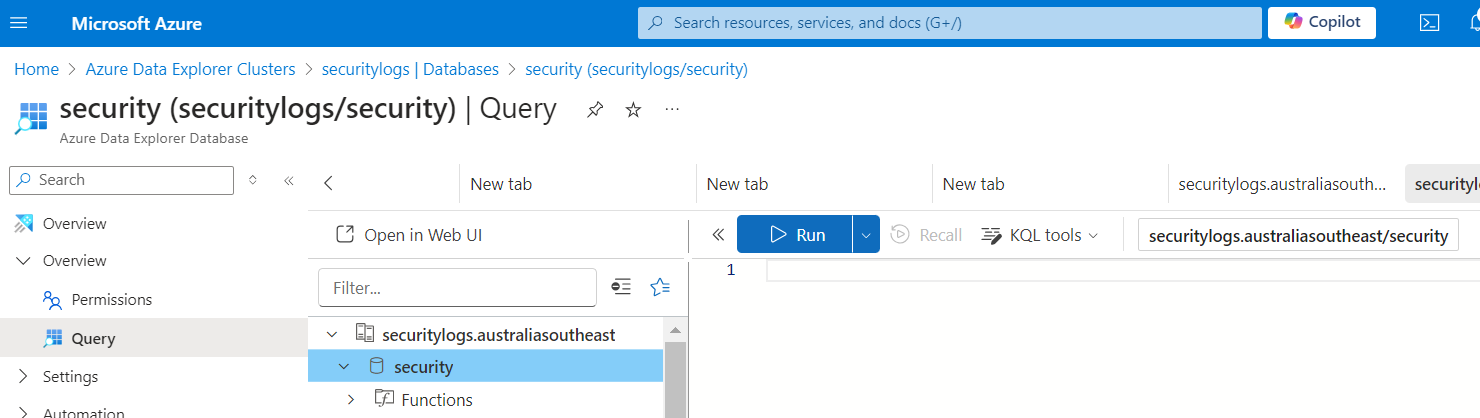Click the tree scrollbar up arrow

(x=676, y=330)
